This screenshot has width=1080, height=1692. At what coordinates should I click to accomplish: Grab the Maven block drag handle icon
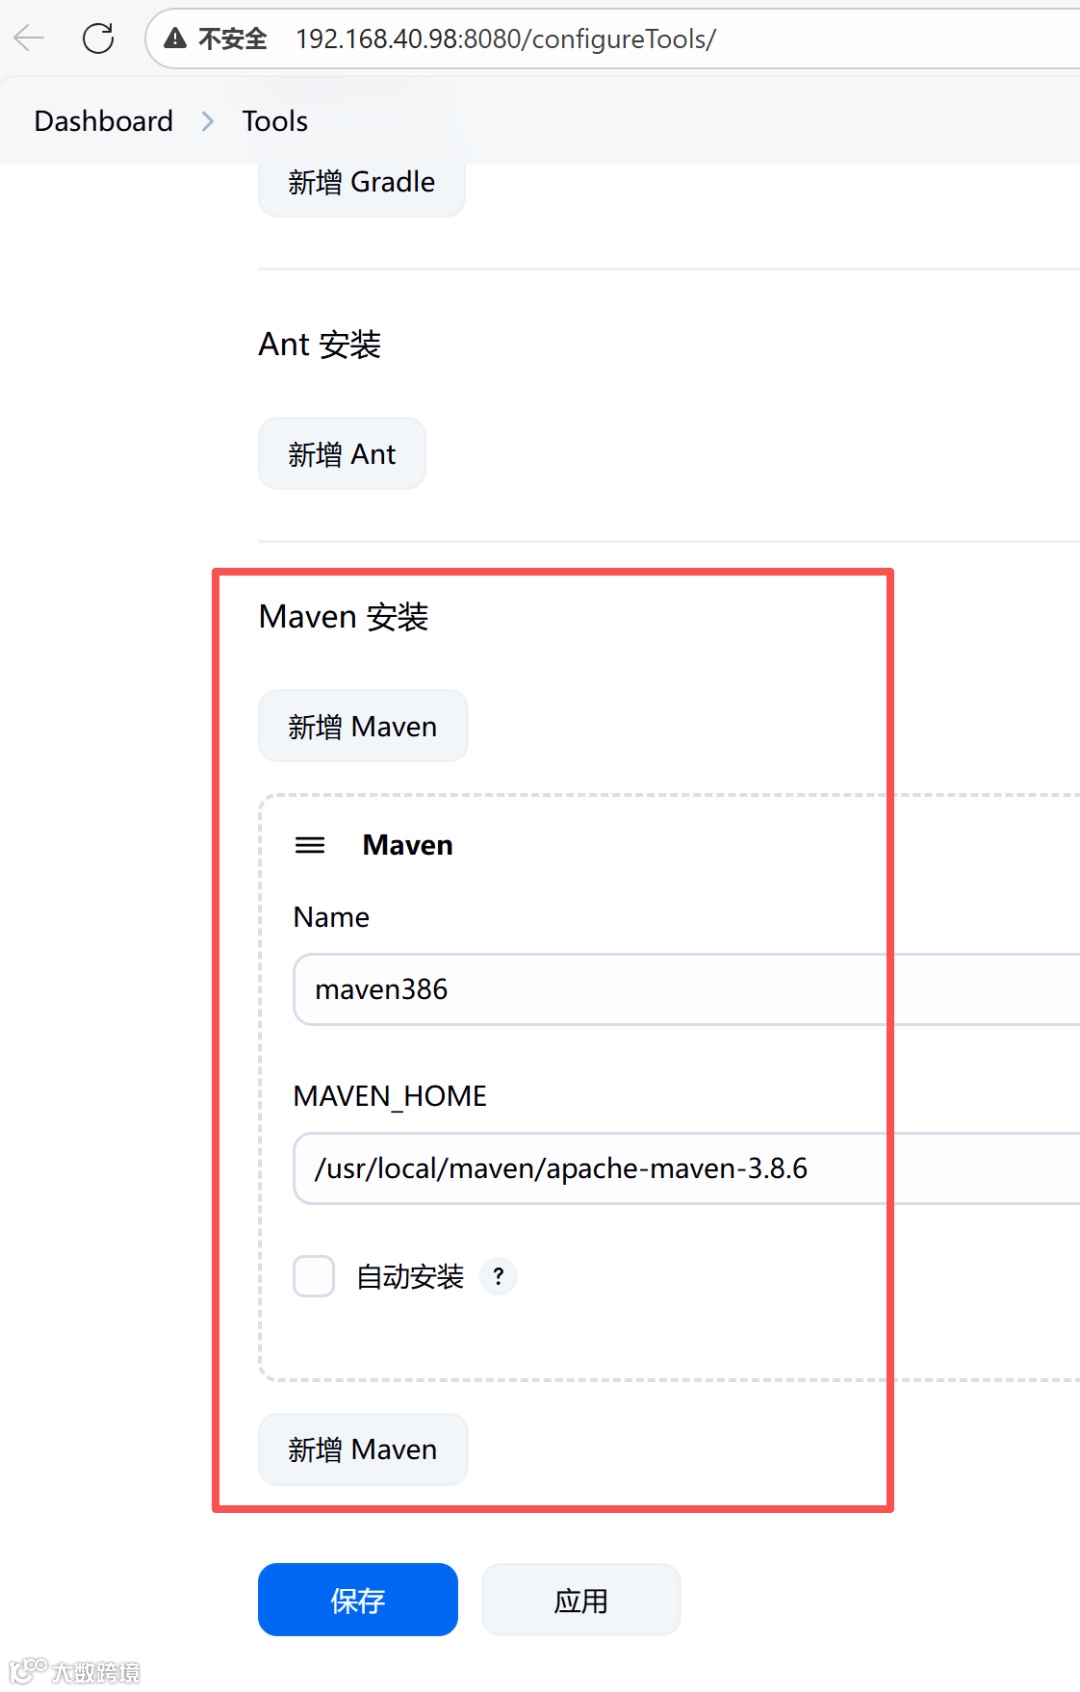coord(310,845)
